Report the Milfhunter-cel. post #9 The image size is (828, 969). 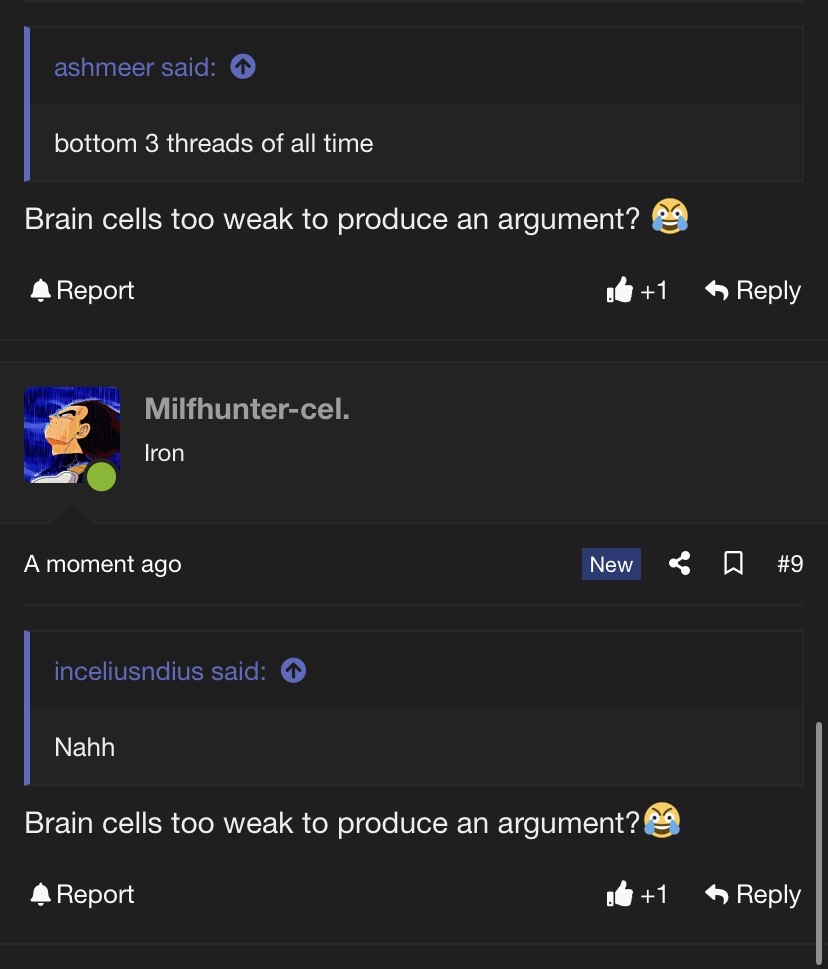[x=82, y=894]
